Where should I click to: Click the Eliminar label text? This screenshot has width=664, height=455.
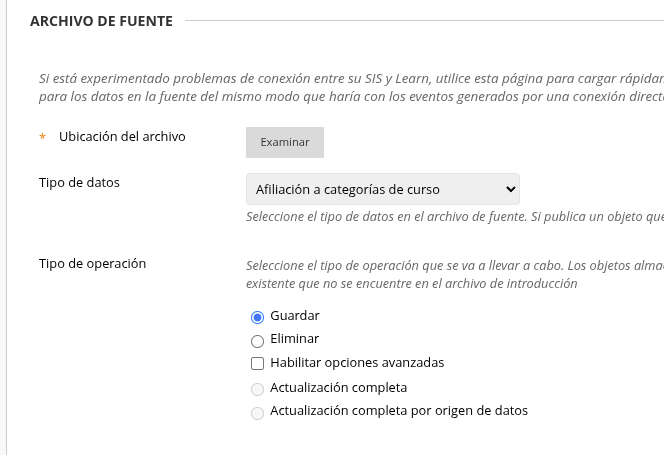point(294,338)
